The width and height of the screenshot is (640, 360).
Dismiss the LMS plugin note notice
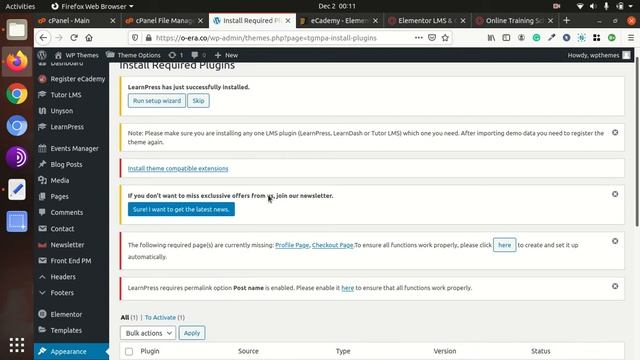pos(615,133)
